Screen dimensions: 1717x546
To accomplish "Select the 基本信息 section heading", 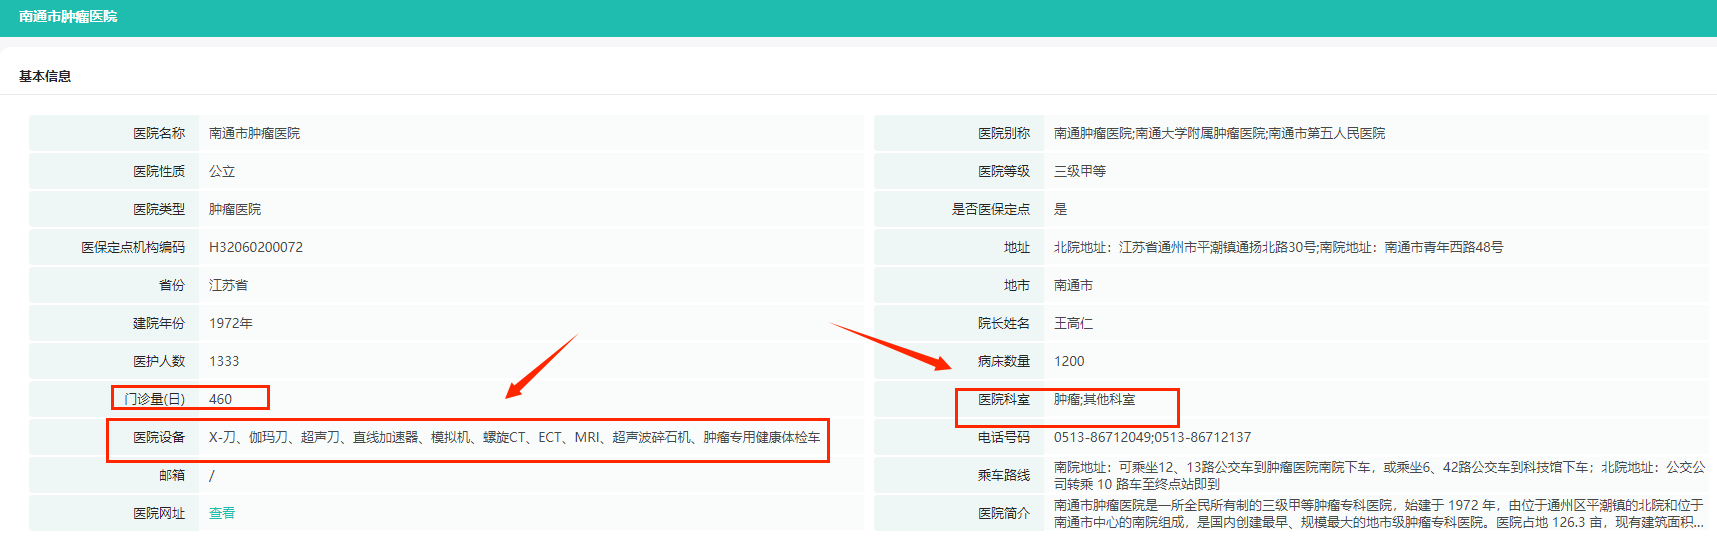I will point(45,76).
